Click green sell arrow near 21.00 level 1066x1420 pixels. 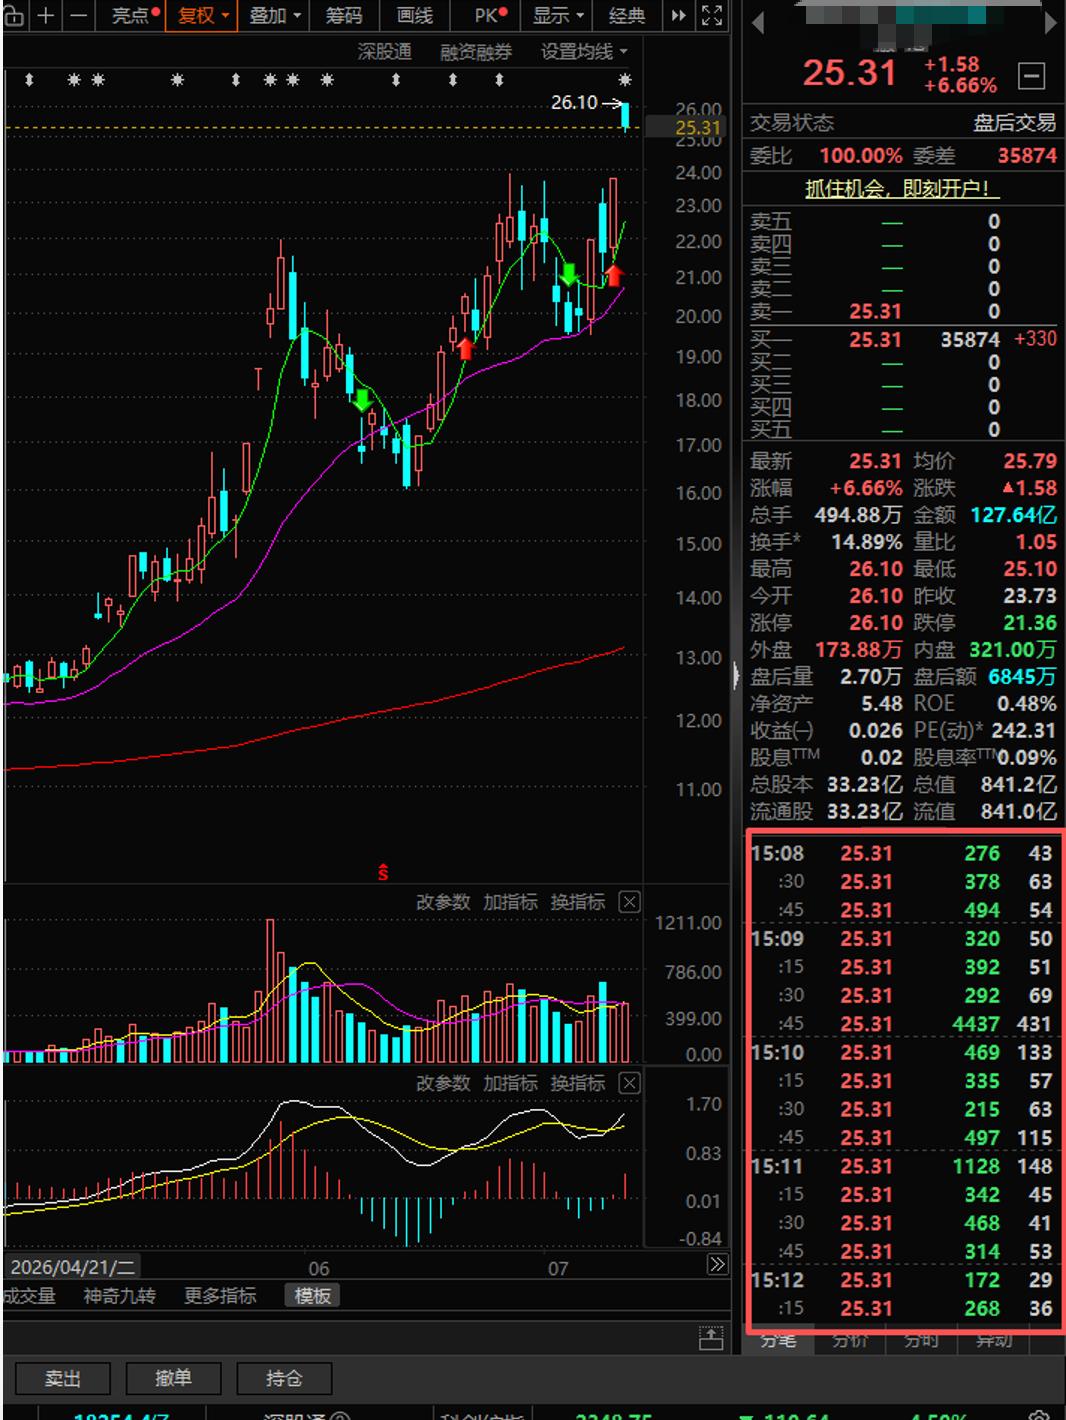click(x=568, y=274)
